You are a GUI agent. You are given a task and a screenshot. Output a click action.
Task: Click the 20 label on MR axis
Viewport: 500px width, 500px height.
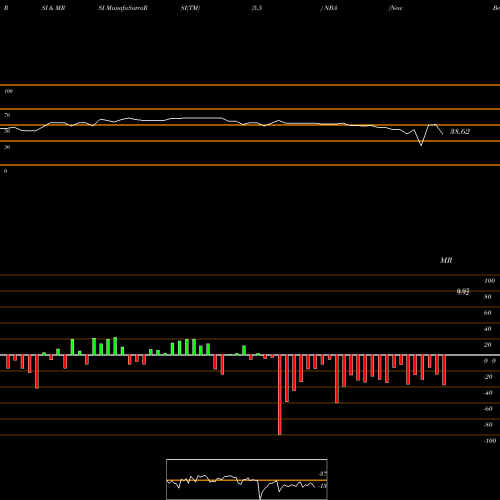tap(488, 345)
